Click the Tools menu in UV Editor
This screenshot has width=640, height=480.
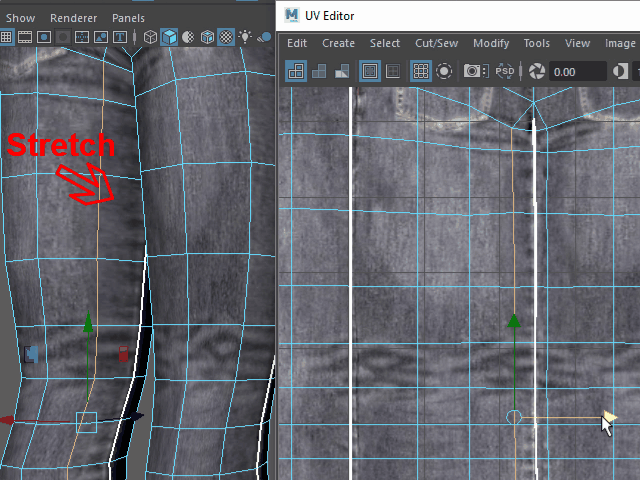pyautogui.click(x=537, y=43)
